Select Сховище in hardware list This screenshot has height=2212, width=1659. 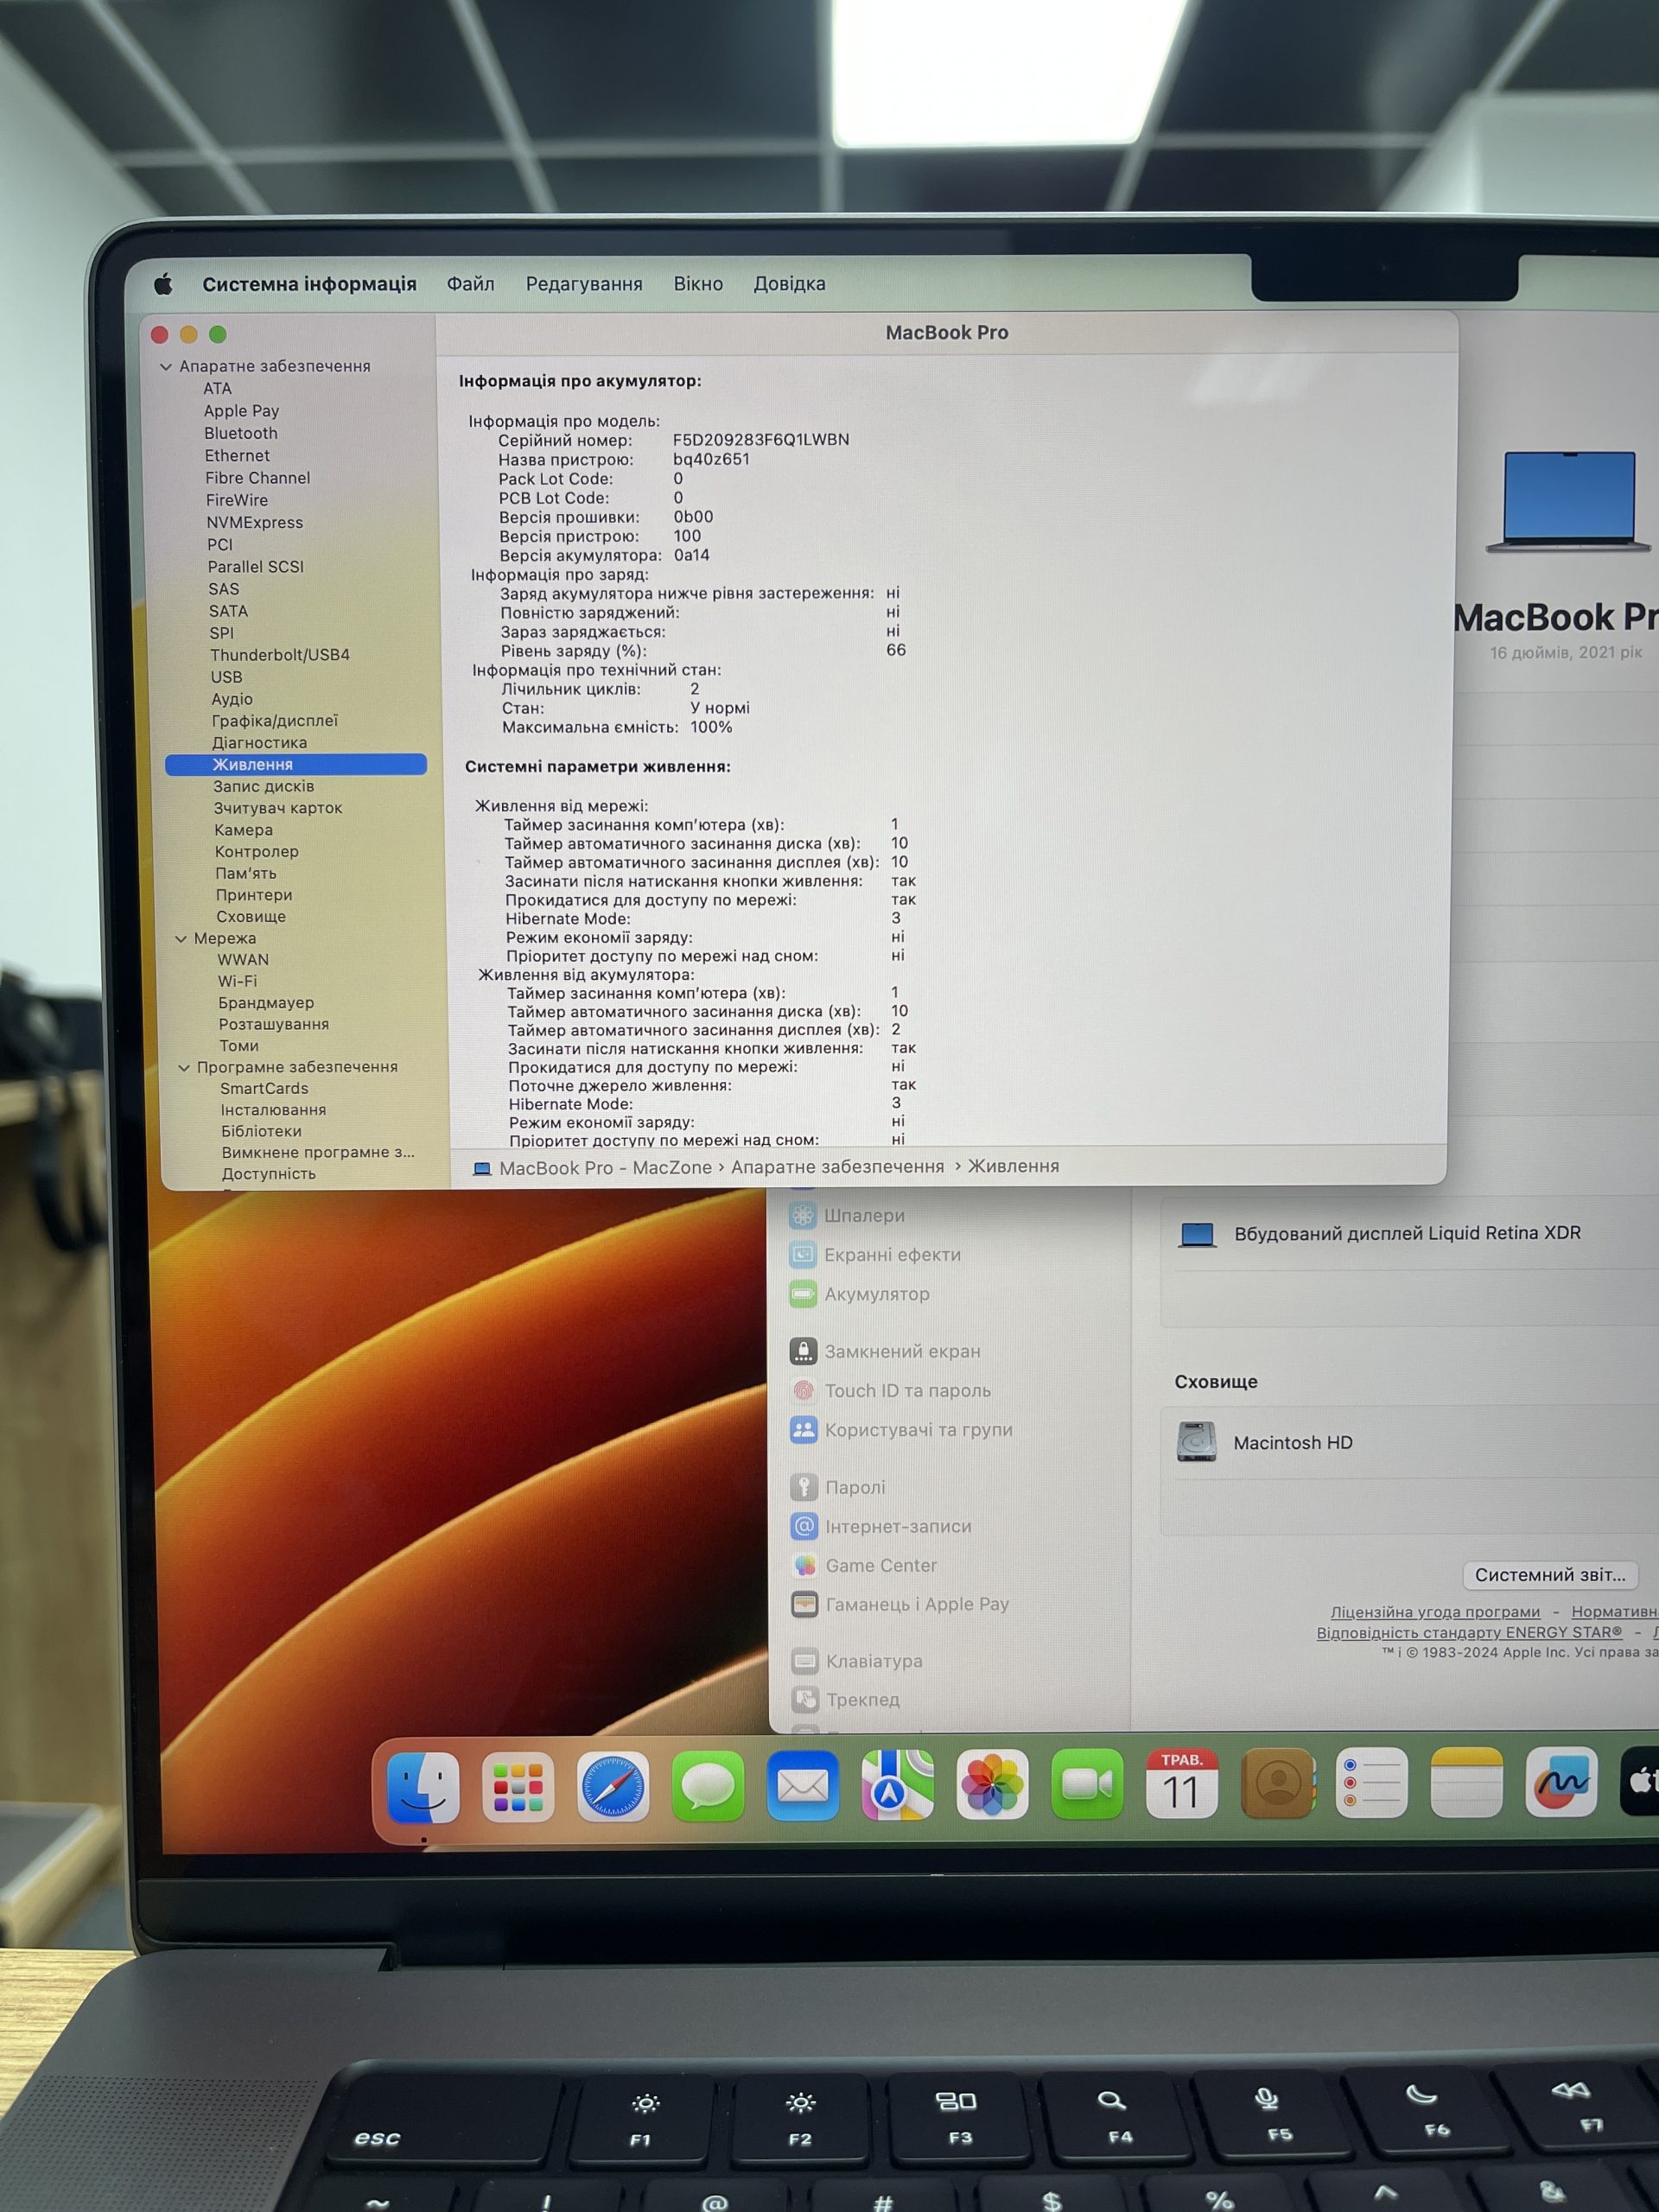pos(251,917)
